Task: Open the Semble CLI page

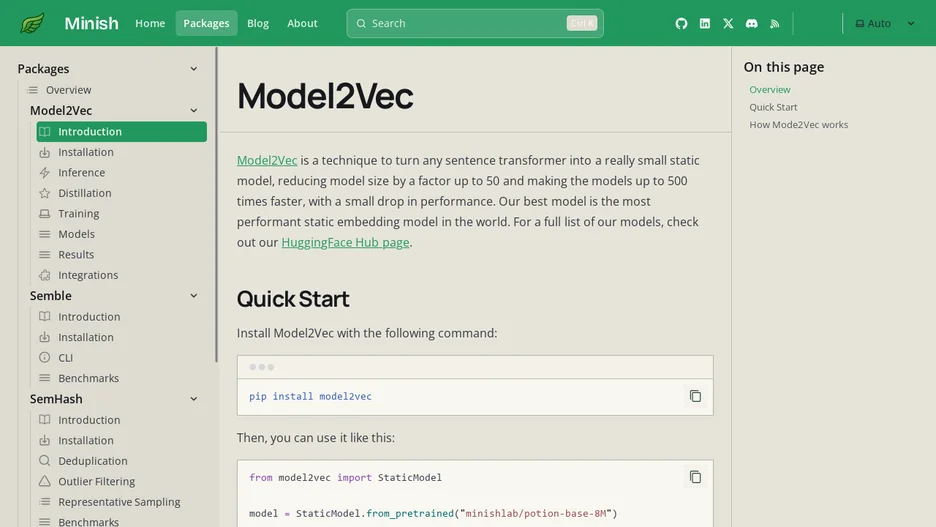Action: (x=66, y=358)
